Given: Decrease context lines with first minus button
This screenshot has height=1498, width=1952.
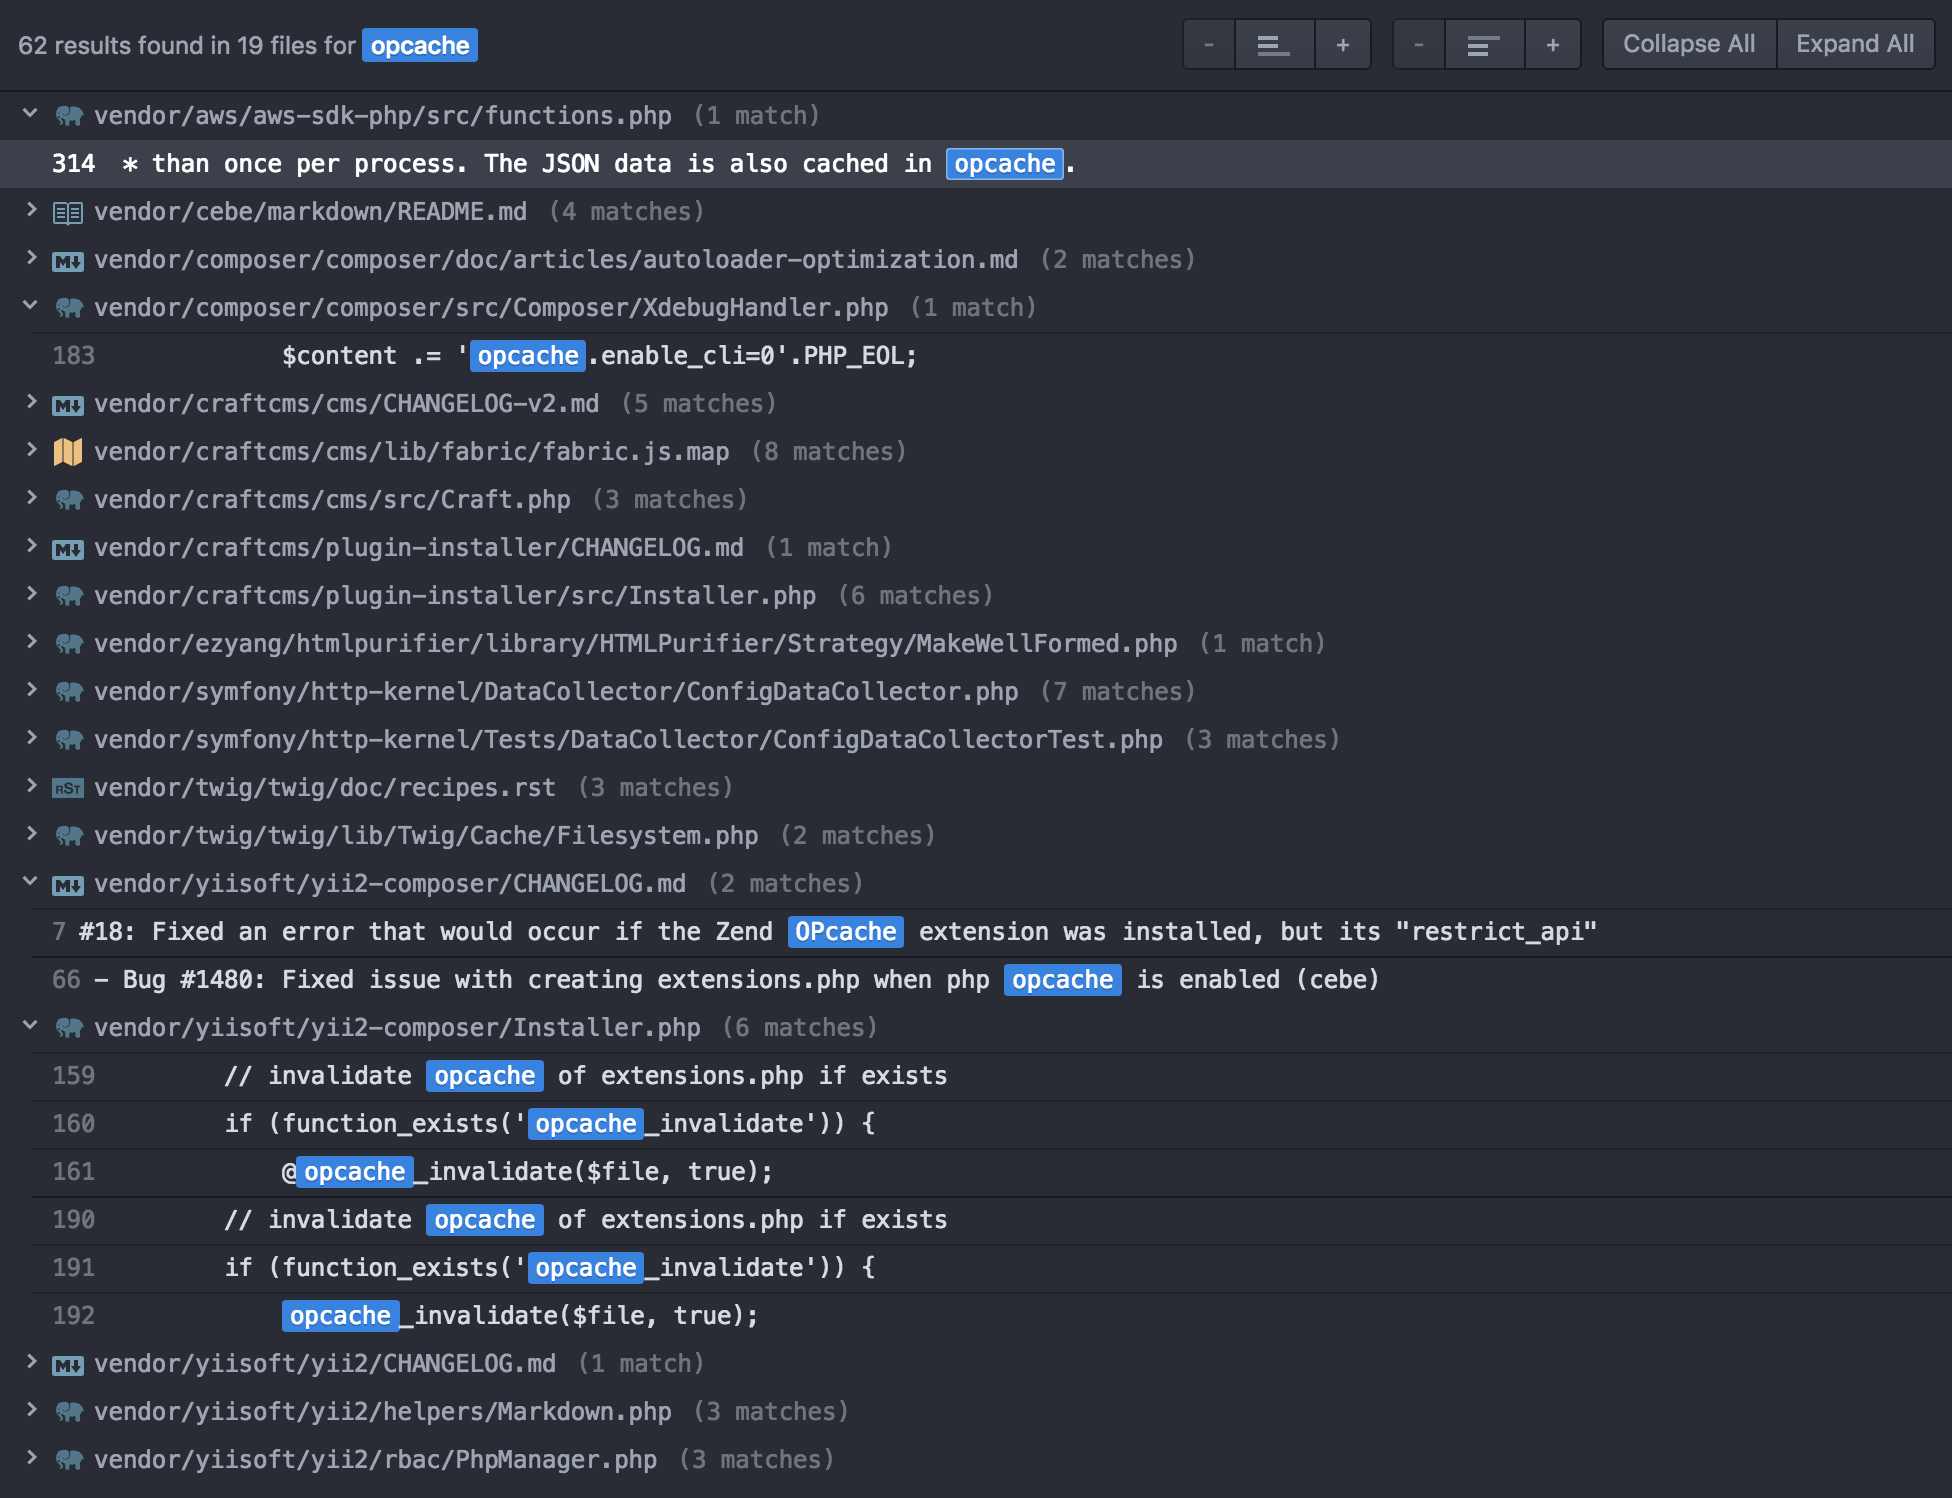Looking at the screenshot, I should point(1208,45).
